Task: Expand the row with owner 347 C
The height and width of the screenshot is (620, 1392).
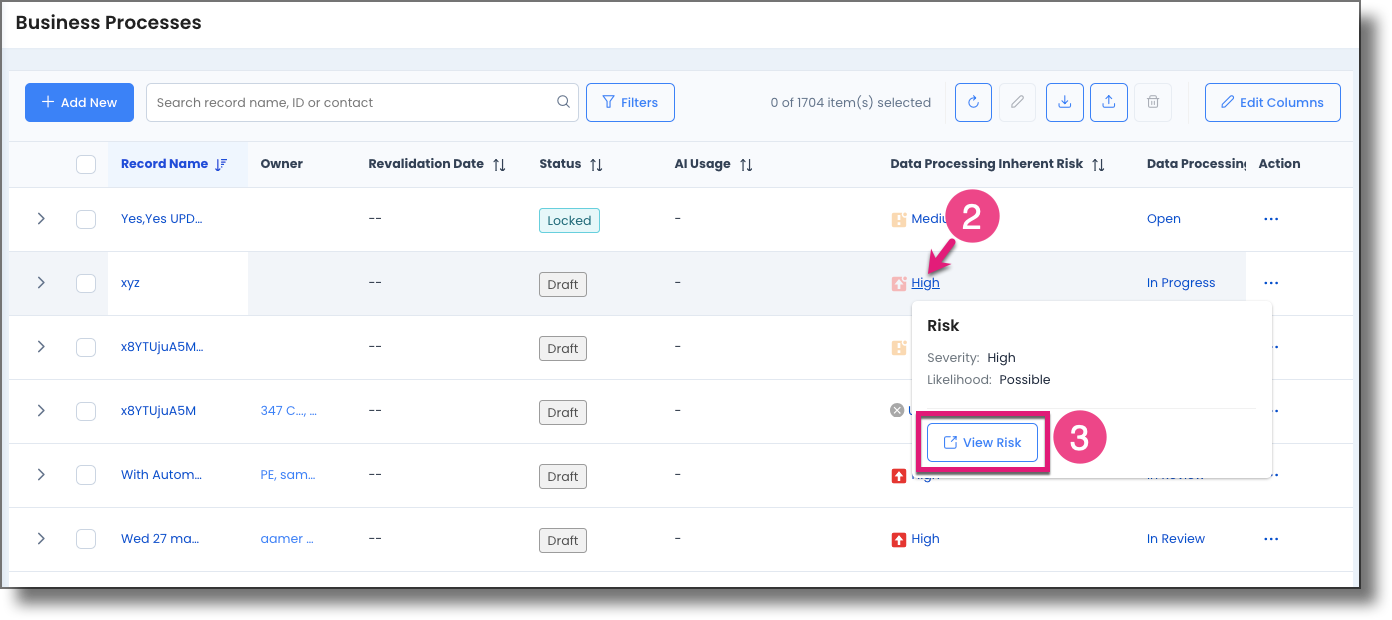Action: [x=41, y=411]
